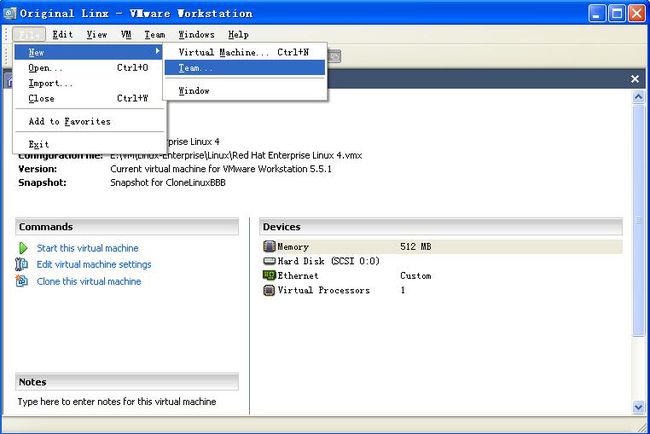Image resolution: width=650 pixels, height=434 pixels.
Task: Click the Virtual Processors icon
Action: pyautogui.click(x=269, y=290)
